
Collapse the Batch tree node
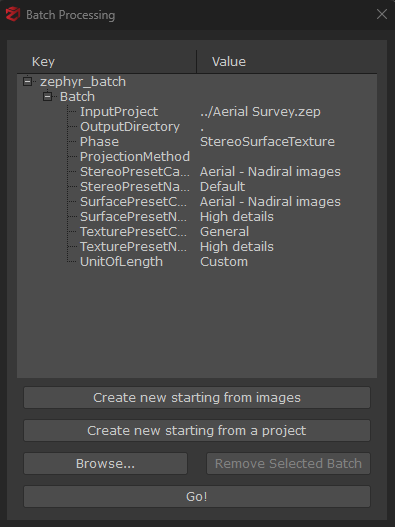[47, 97]
